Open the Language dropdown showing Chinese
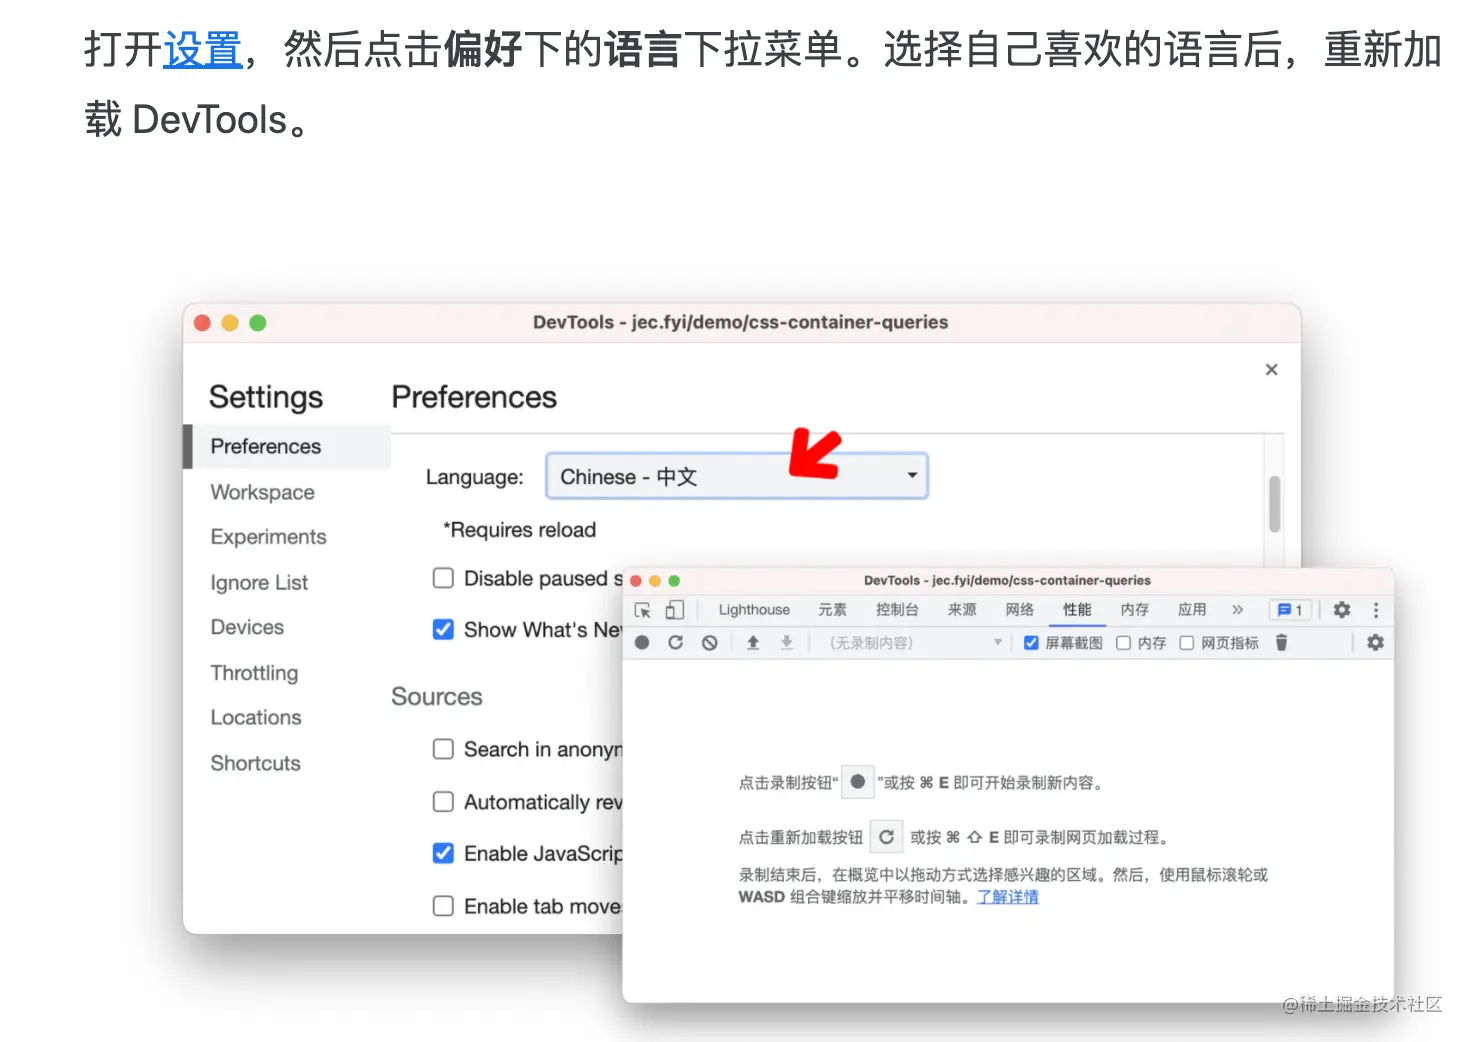Image resolution: width=1470 pixels, height=1042 pixels. [737, 476]
